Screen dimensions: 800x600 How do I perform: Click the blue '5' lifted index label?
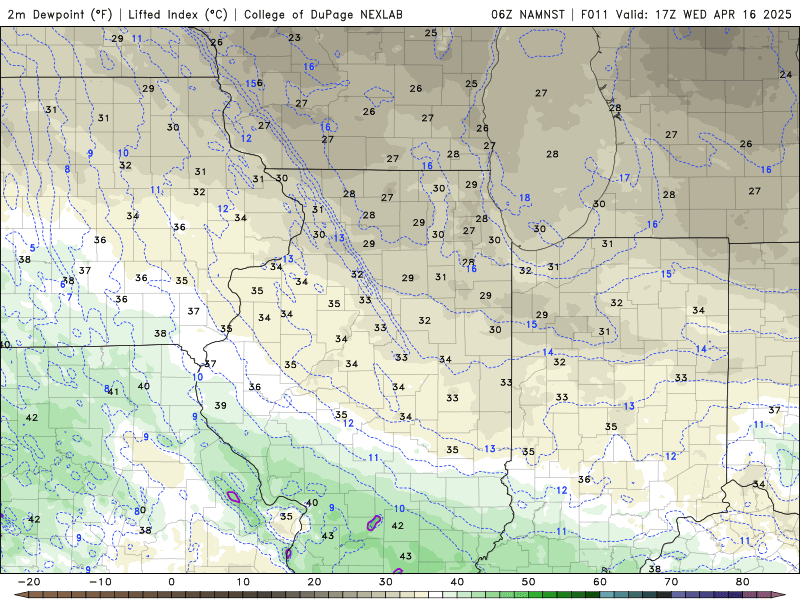click(x=33, y=248)
